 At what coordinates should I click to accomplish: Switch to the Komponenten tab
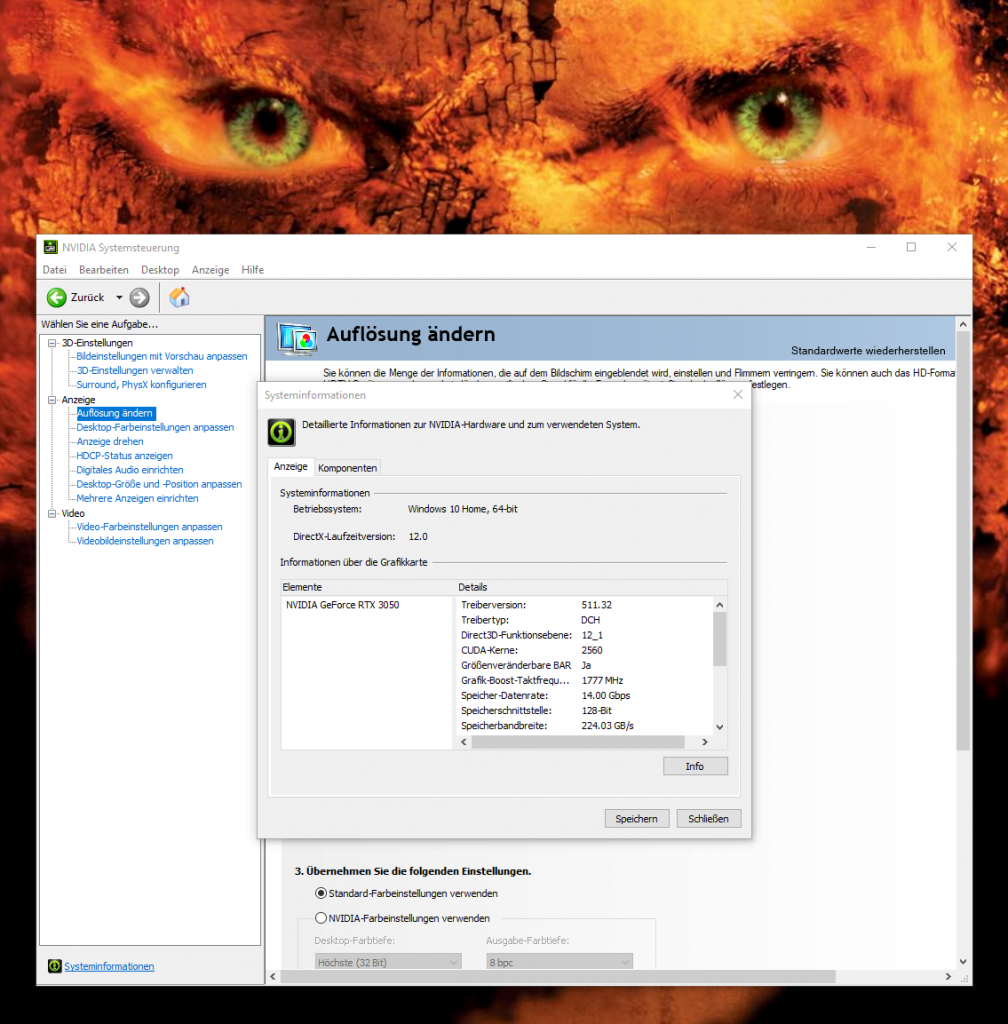point(347,468)
